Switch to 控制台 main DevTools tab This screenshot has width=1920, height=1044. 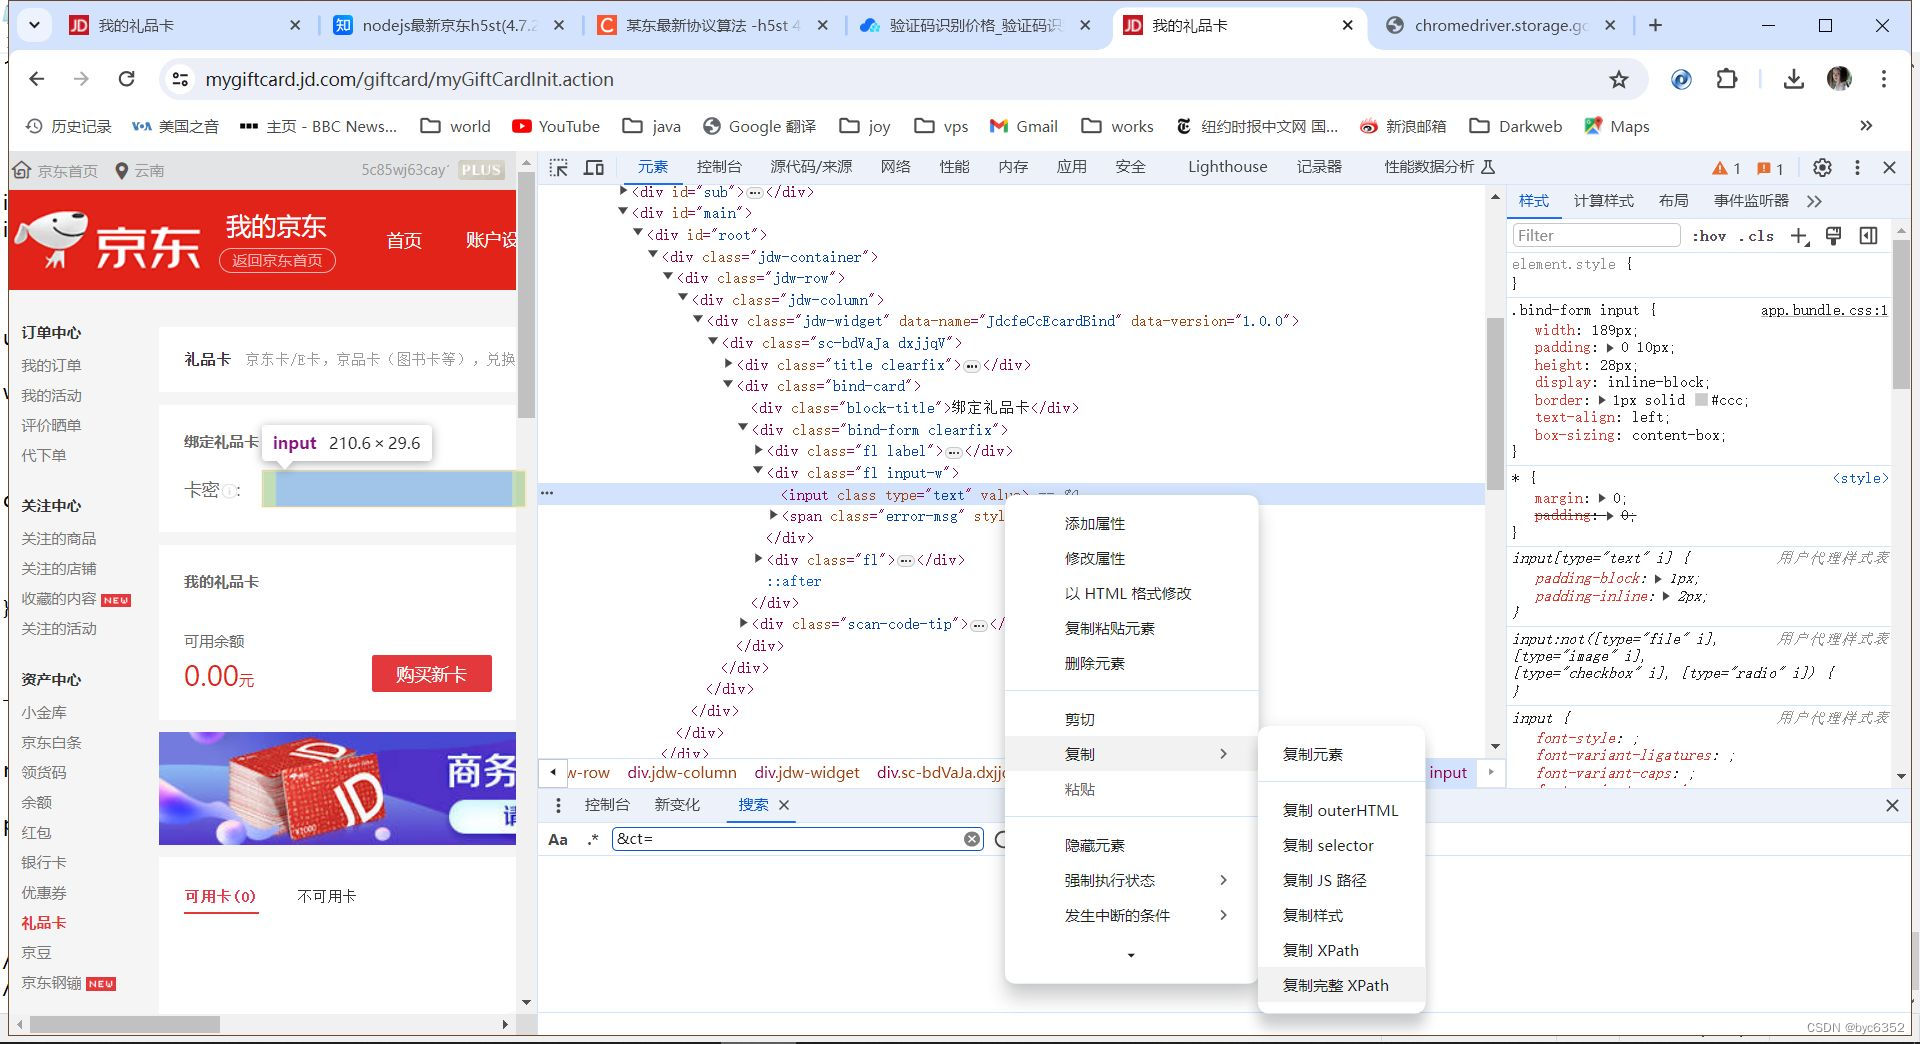719,167
